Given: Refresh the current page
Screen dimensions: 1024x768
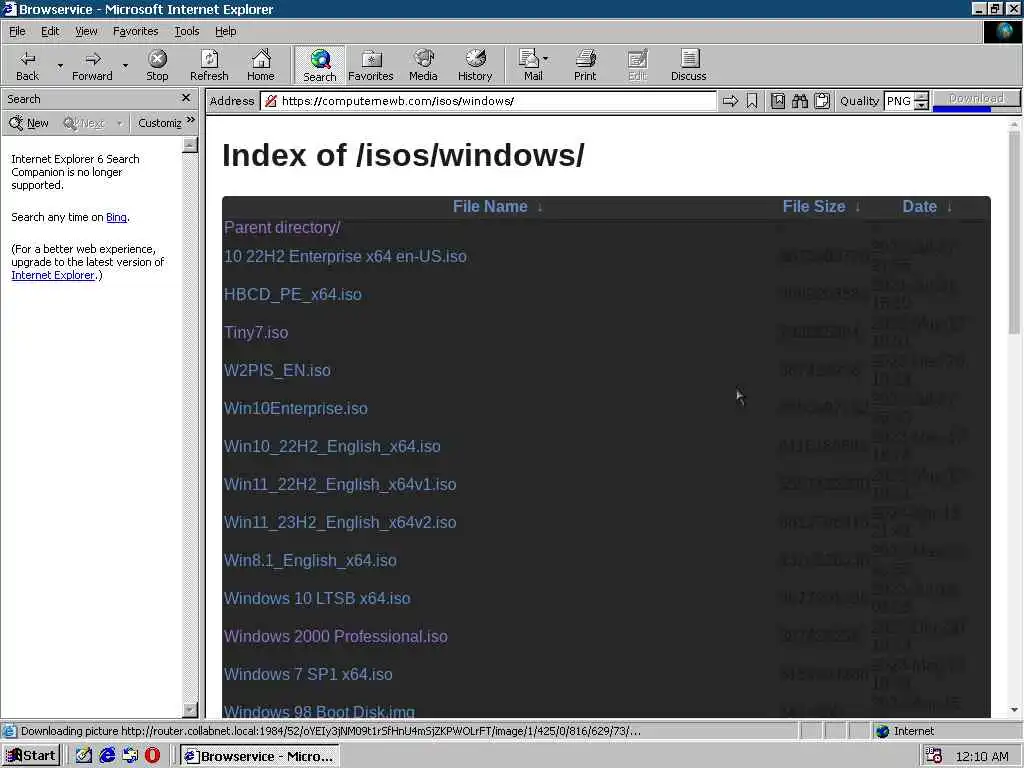Looking at the screenshot, I should 209,65.
